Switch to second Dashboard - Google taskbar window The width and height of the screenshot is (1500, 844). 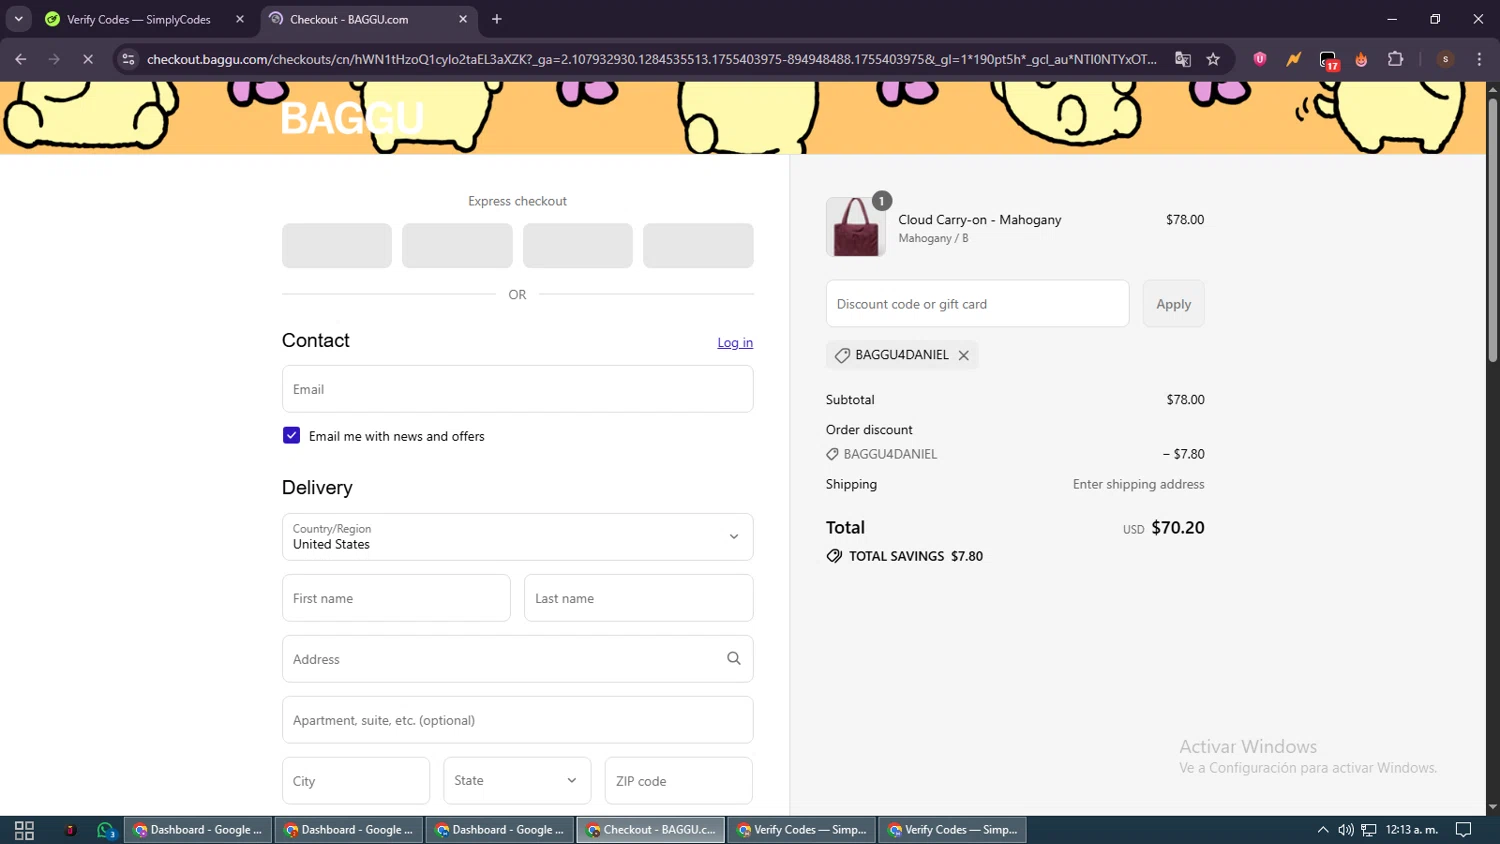click(349, 830)
